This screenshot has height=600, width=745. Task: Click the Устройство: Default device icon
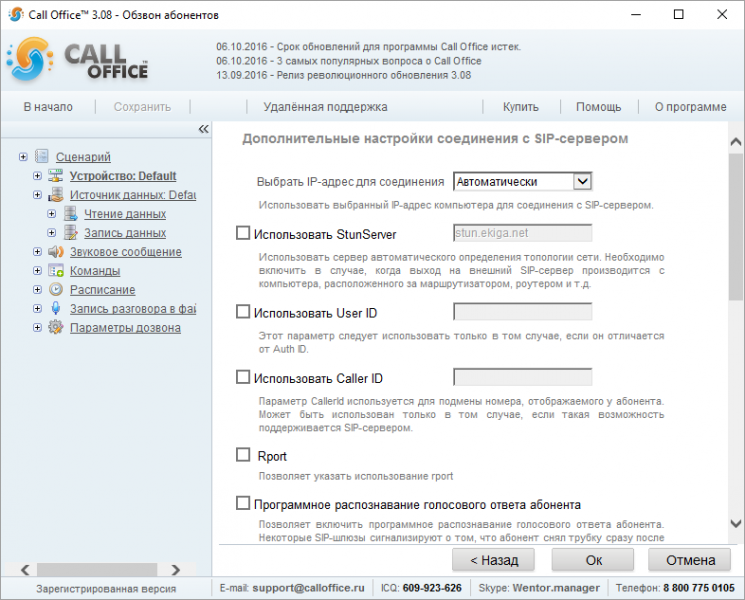click(56, 175)
